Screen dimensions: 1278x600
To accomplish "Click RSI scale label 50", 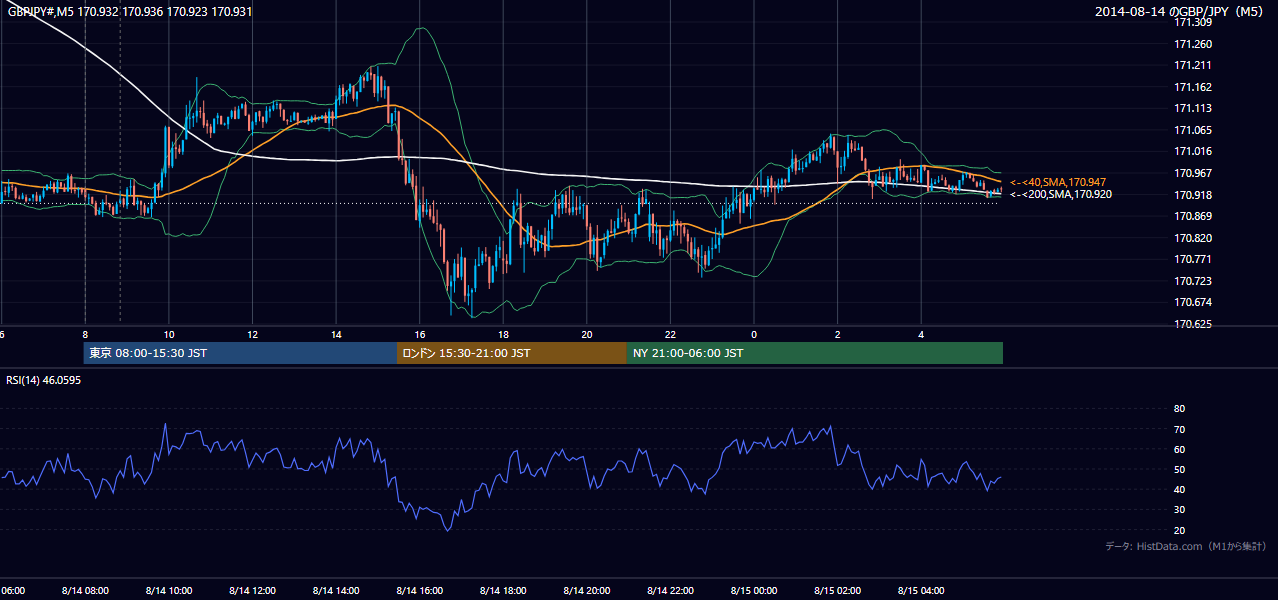I will point(1179,469).
